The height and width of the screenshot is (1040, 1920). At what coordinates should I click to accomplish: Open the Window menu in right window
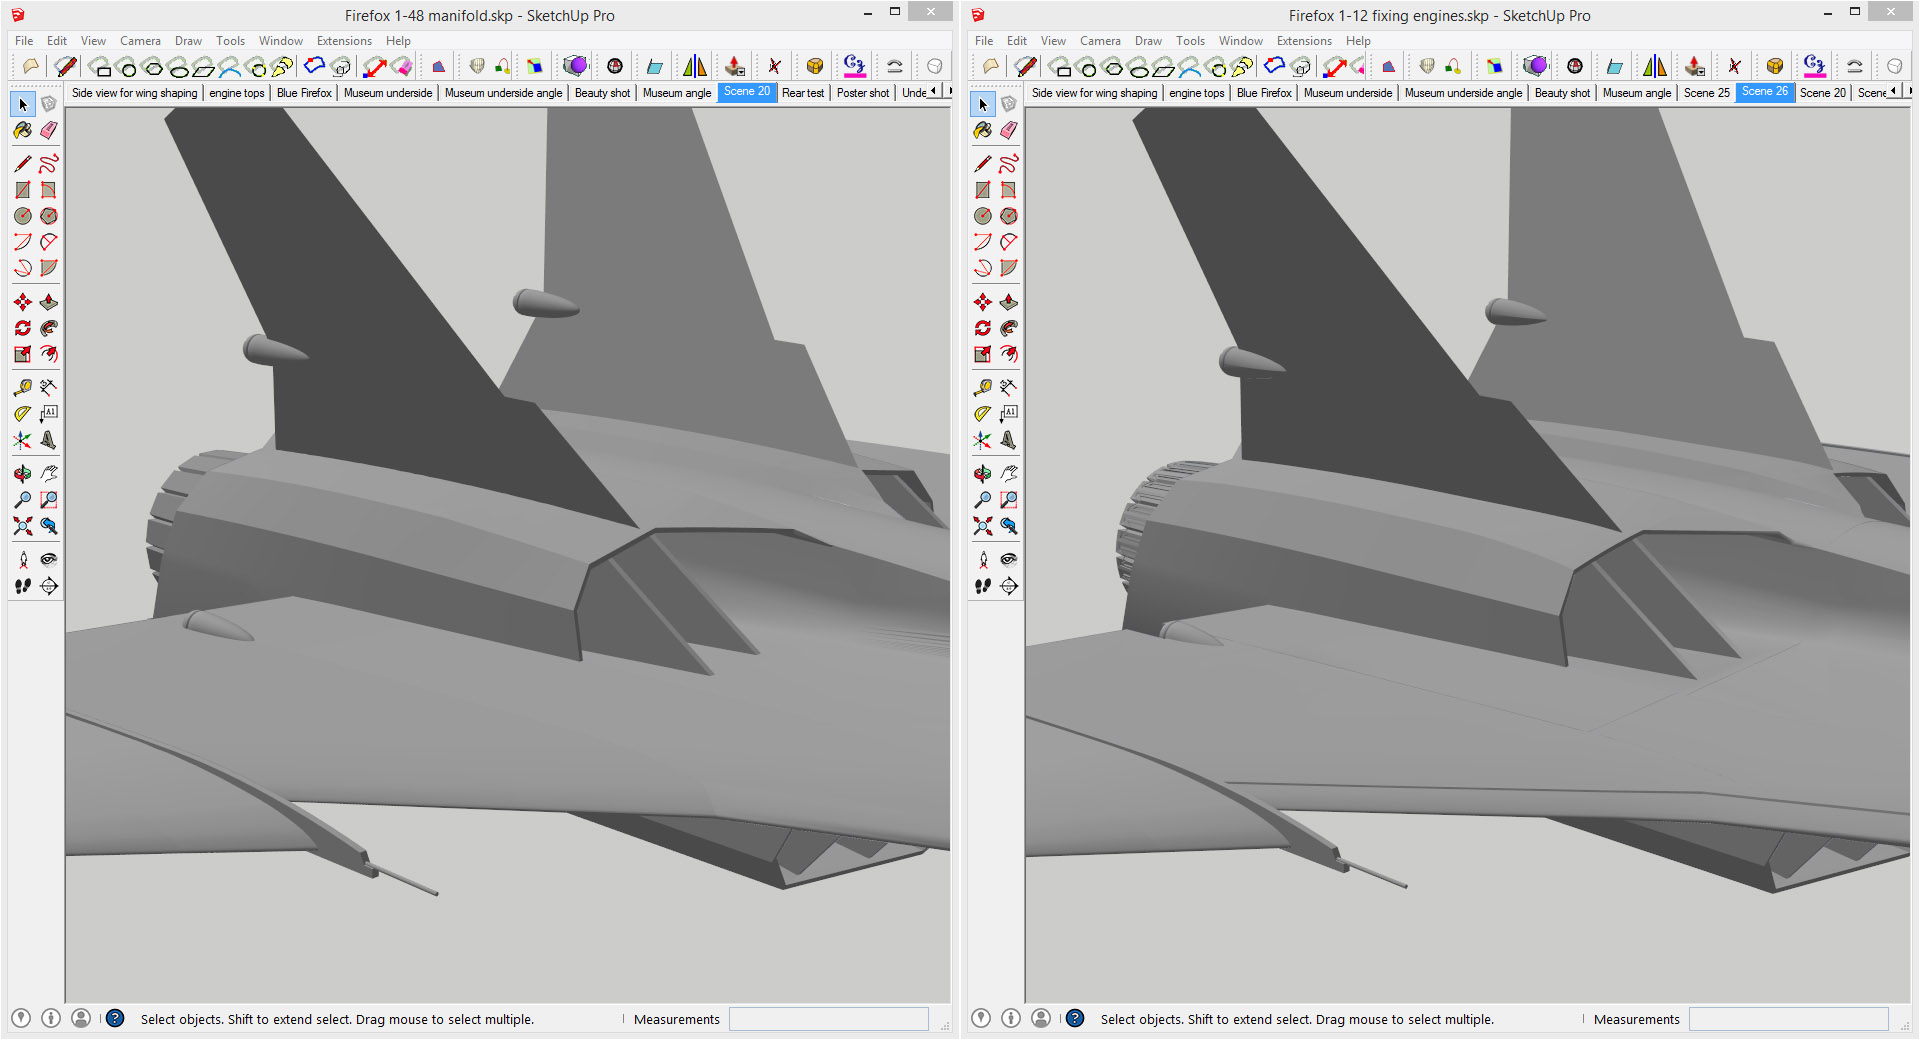point(1240,41)
